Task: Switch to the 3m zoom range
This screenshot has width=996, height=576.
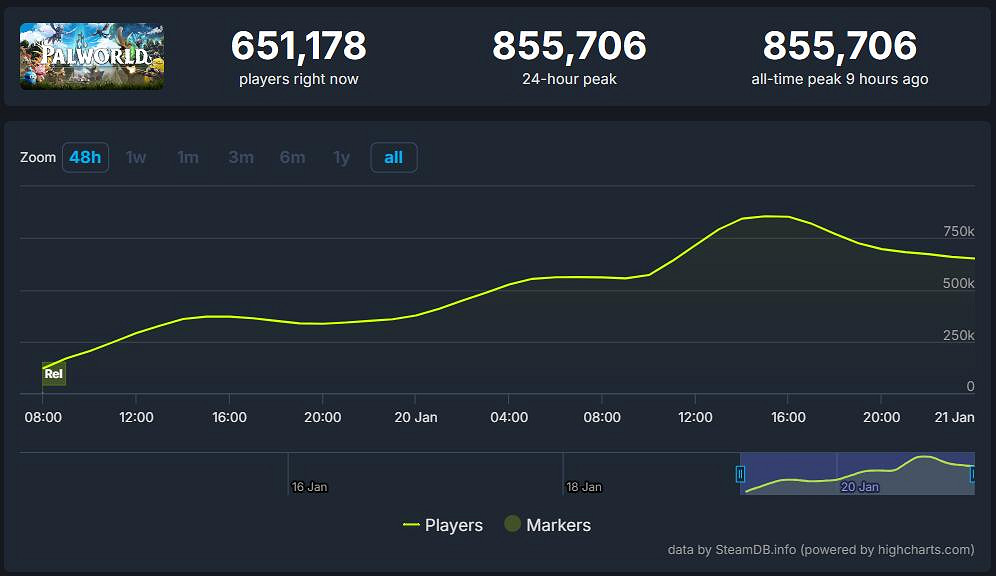Action: point(241,157)
